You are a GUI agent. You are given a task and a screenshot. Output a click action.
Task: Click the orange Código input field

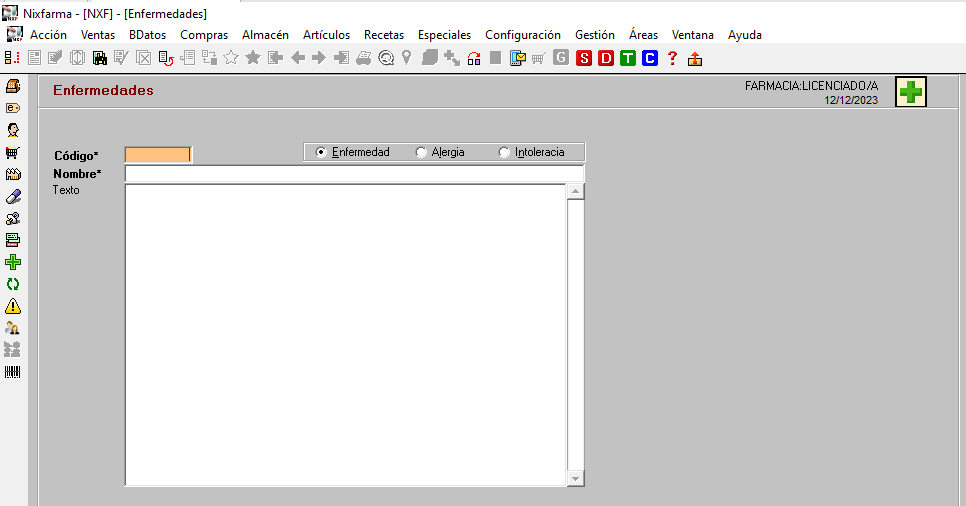pos(158,155)
